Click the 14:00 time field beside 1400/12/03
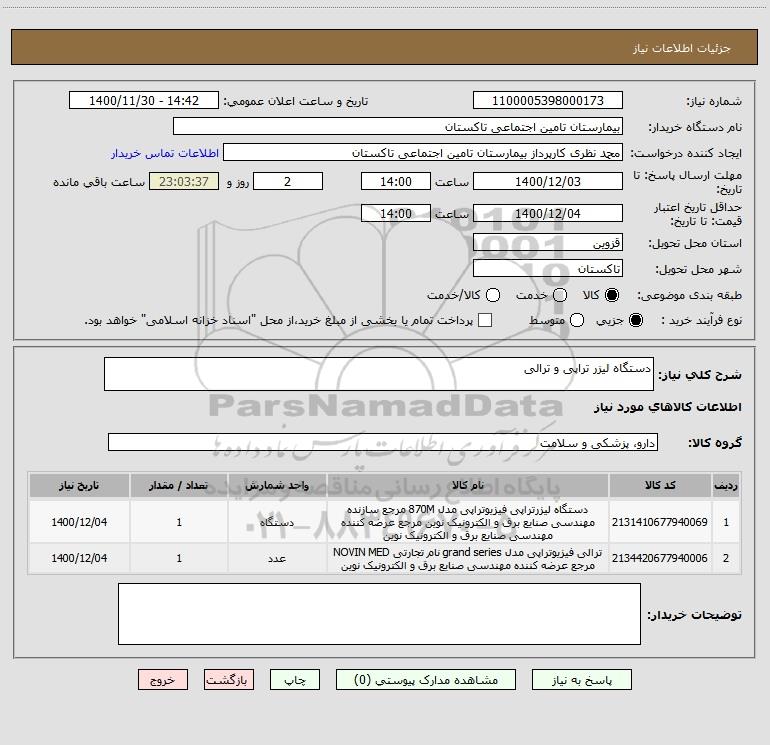The width and height of the screenshot is (770, 745). pos(396,181)
